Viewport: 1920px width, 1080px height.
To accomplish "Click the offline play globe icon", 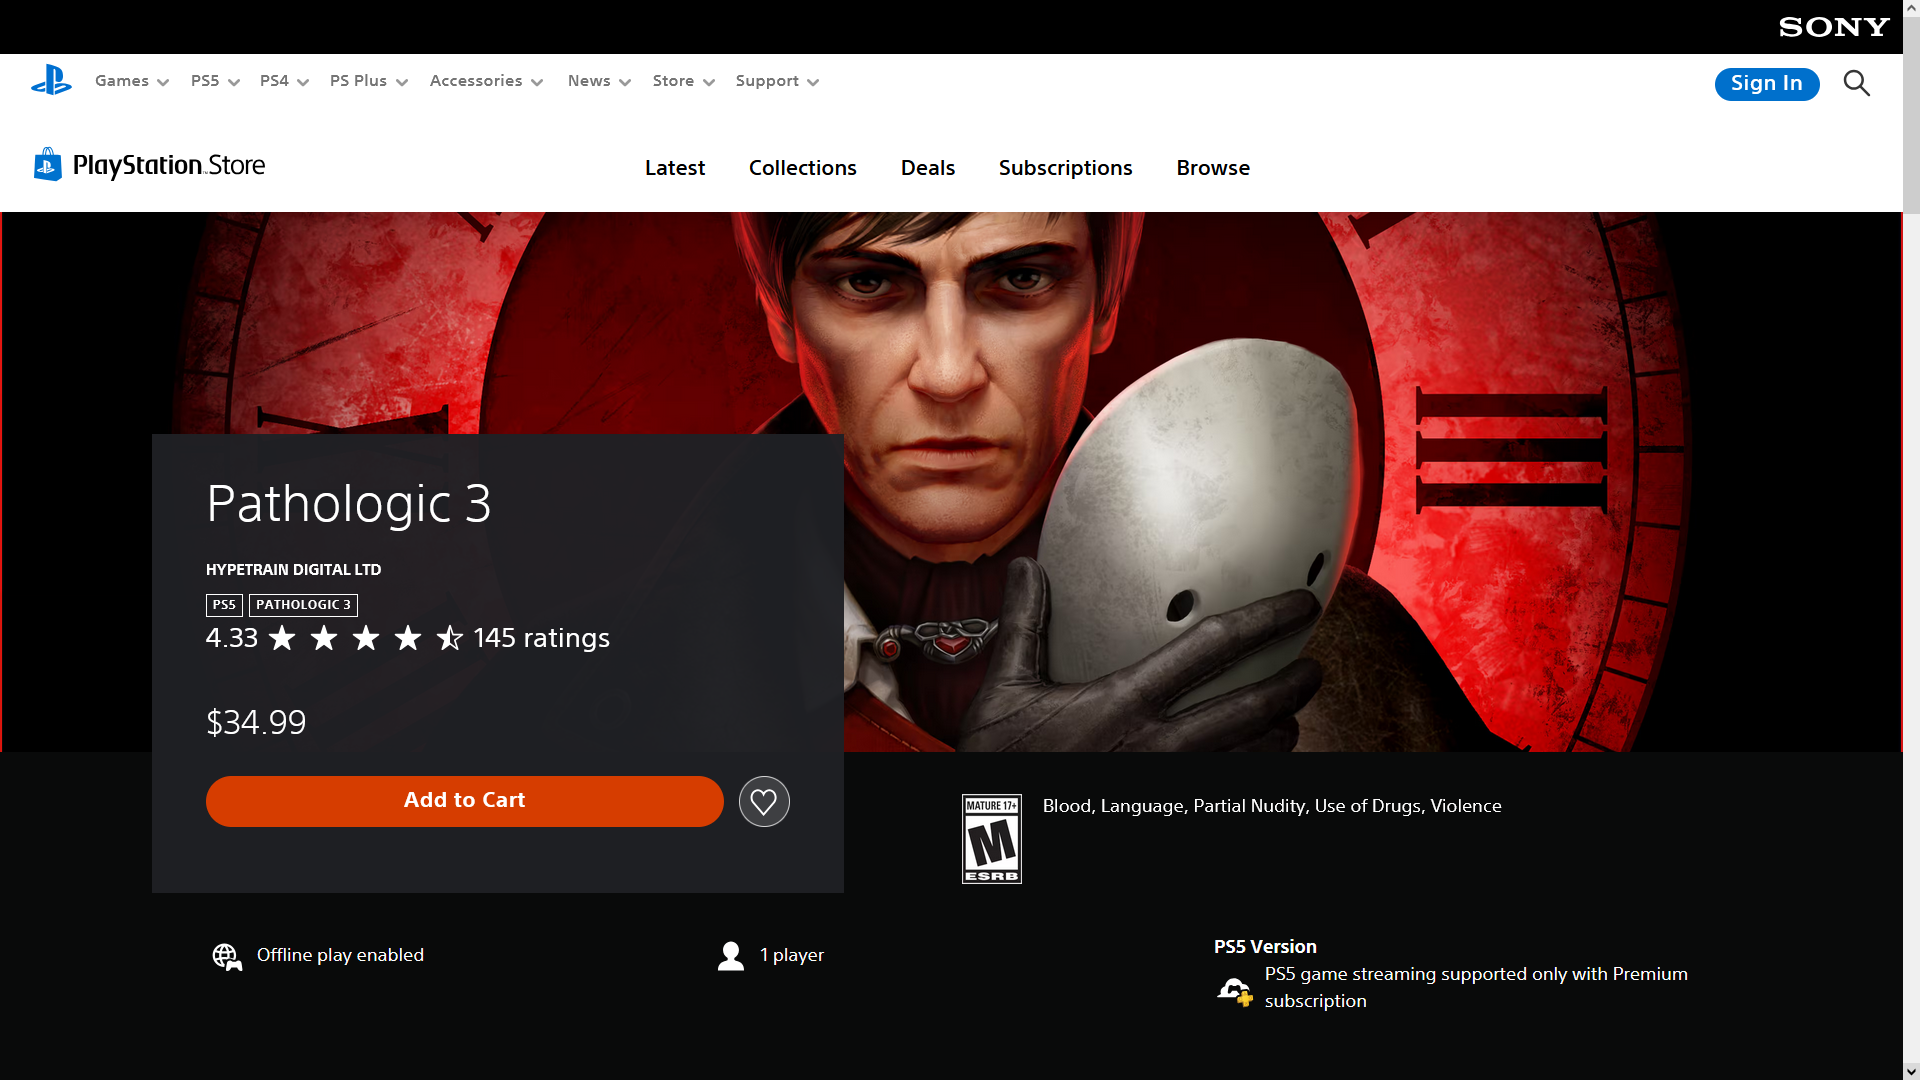I will coord(227,956).
